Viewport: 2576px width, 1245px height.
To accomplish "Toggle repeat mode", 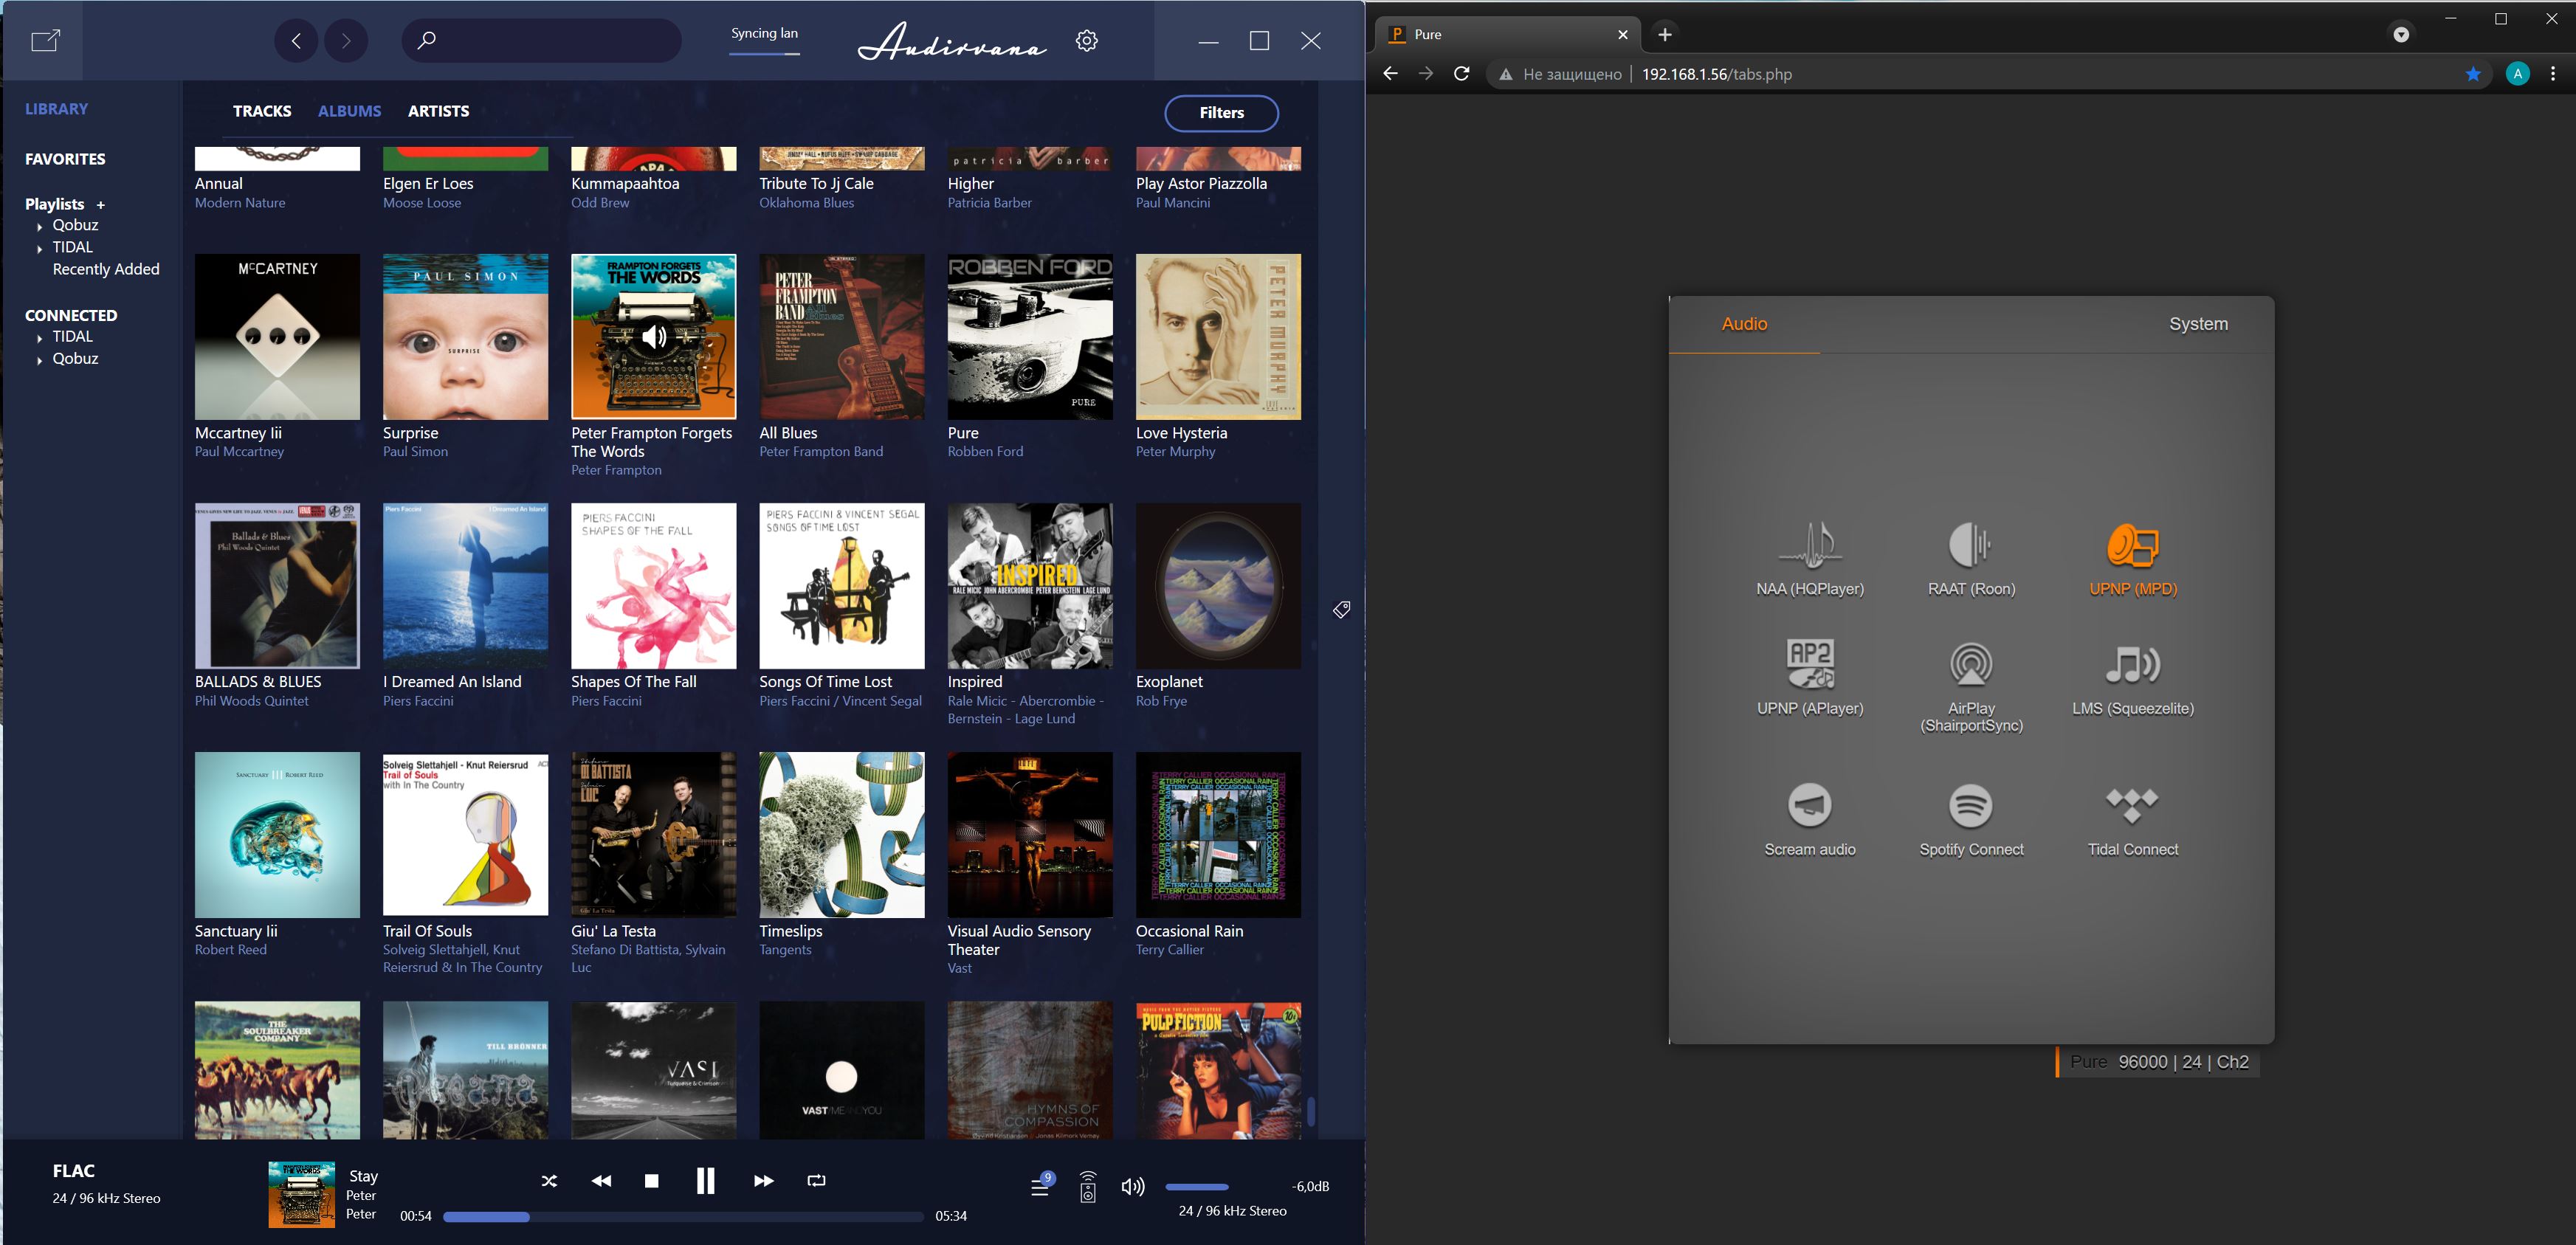I will (816, 1181).
